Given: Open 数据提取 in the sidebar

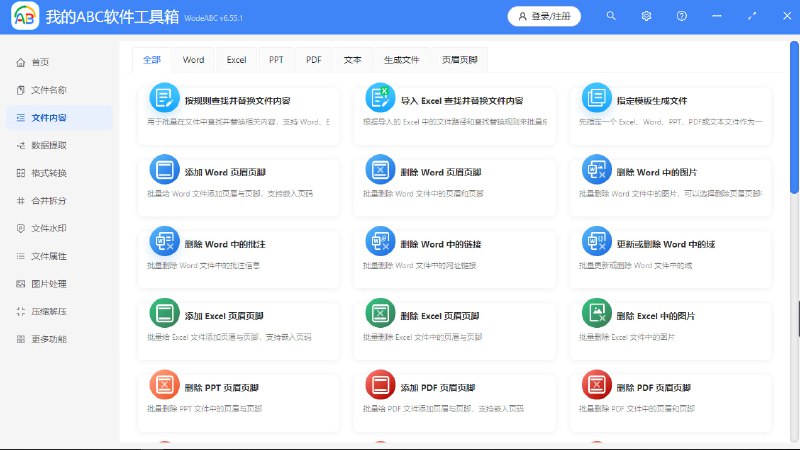Looking at the screenshot, I should pos(49,145).
